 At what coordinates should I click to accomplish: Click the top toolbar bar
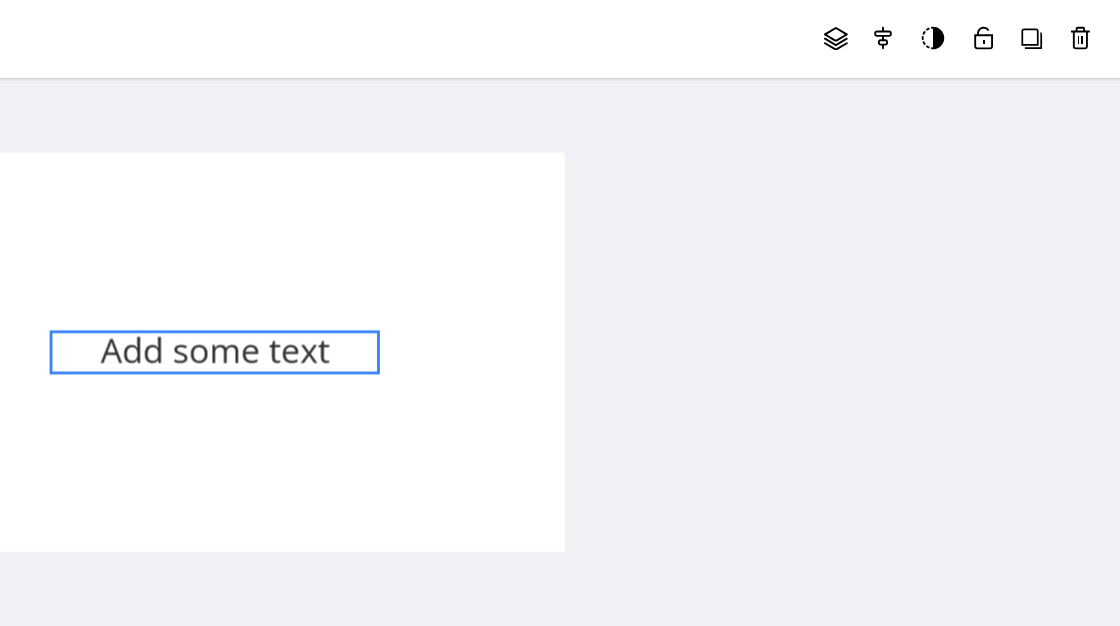tap(400, 39)
